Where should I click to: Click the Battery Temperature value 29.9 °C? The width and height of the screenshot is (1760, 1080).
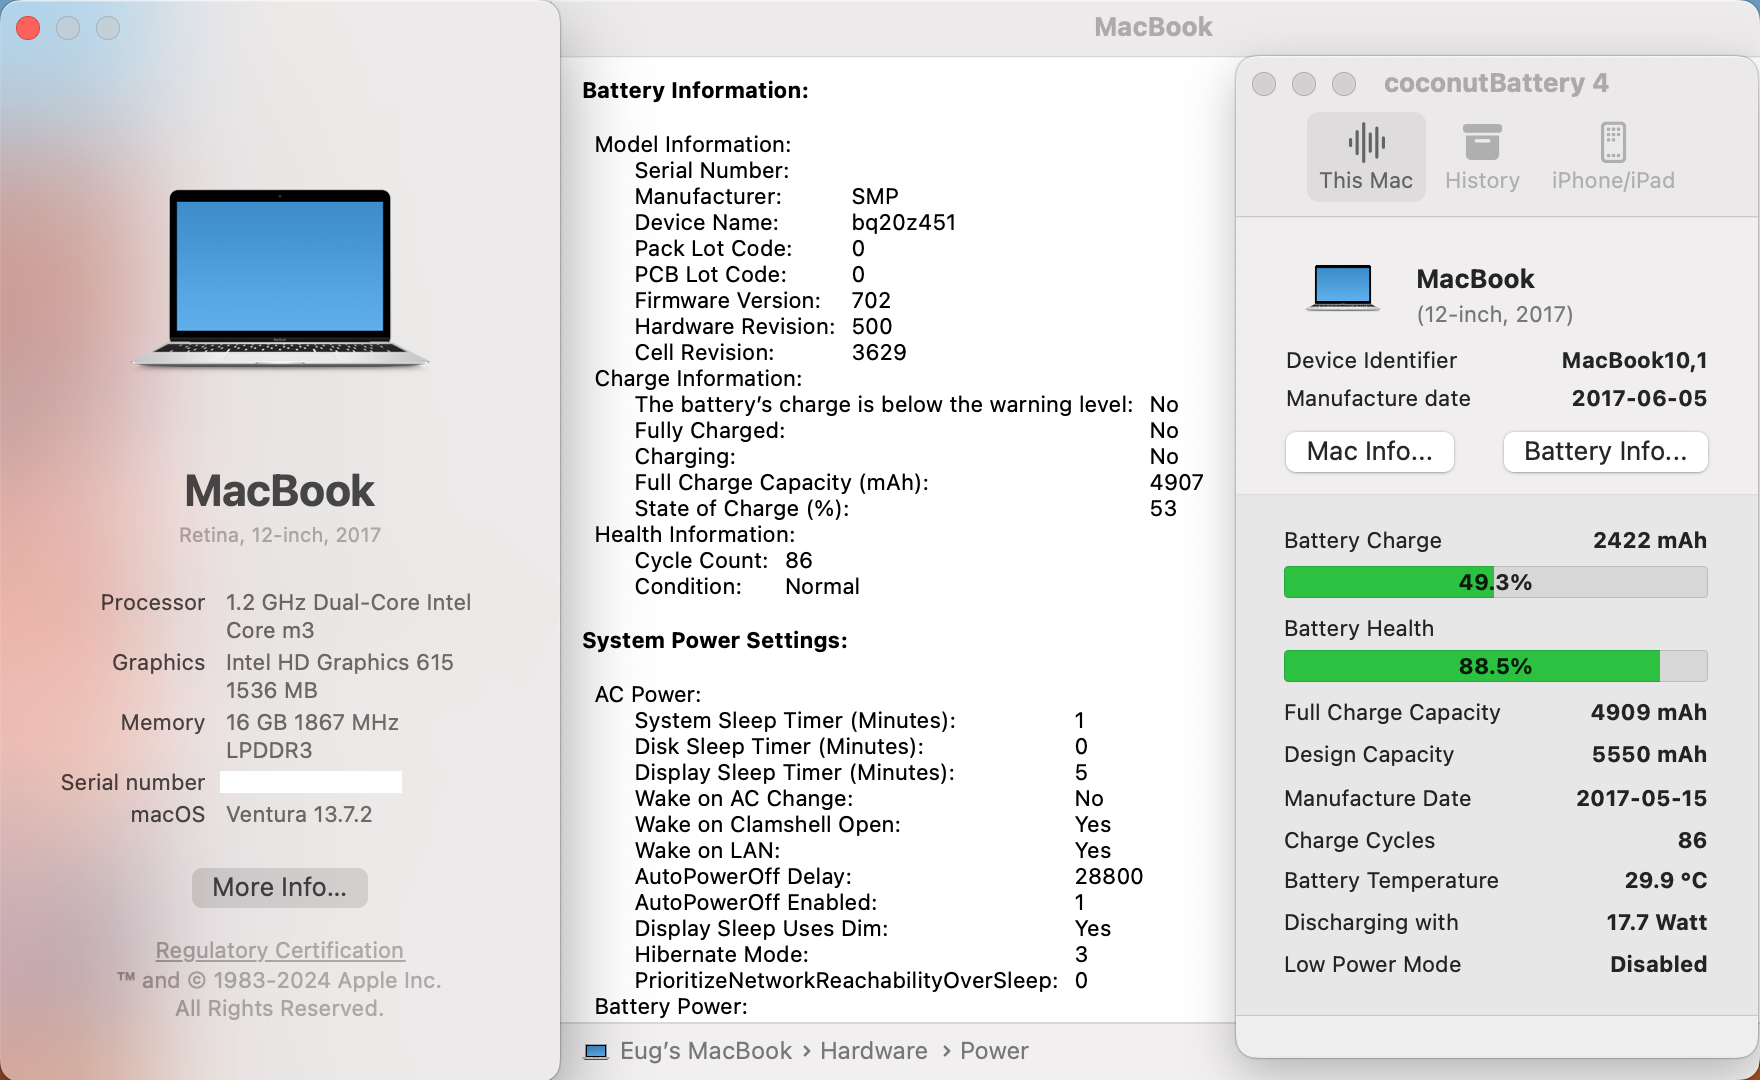pos(1666,880)
